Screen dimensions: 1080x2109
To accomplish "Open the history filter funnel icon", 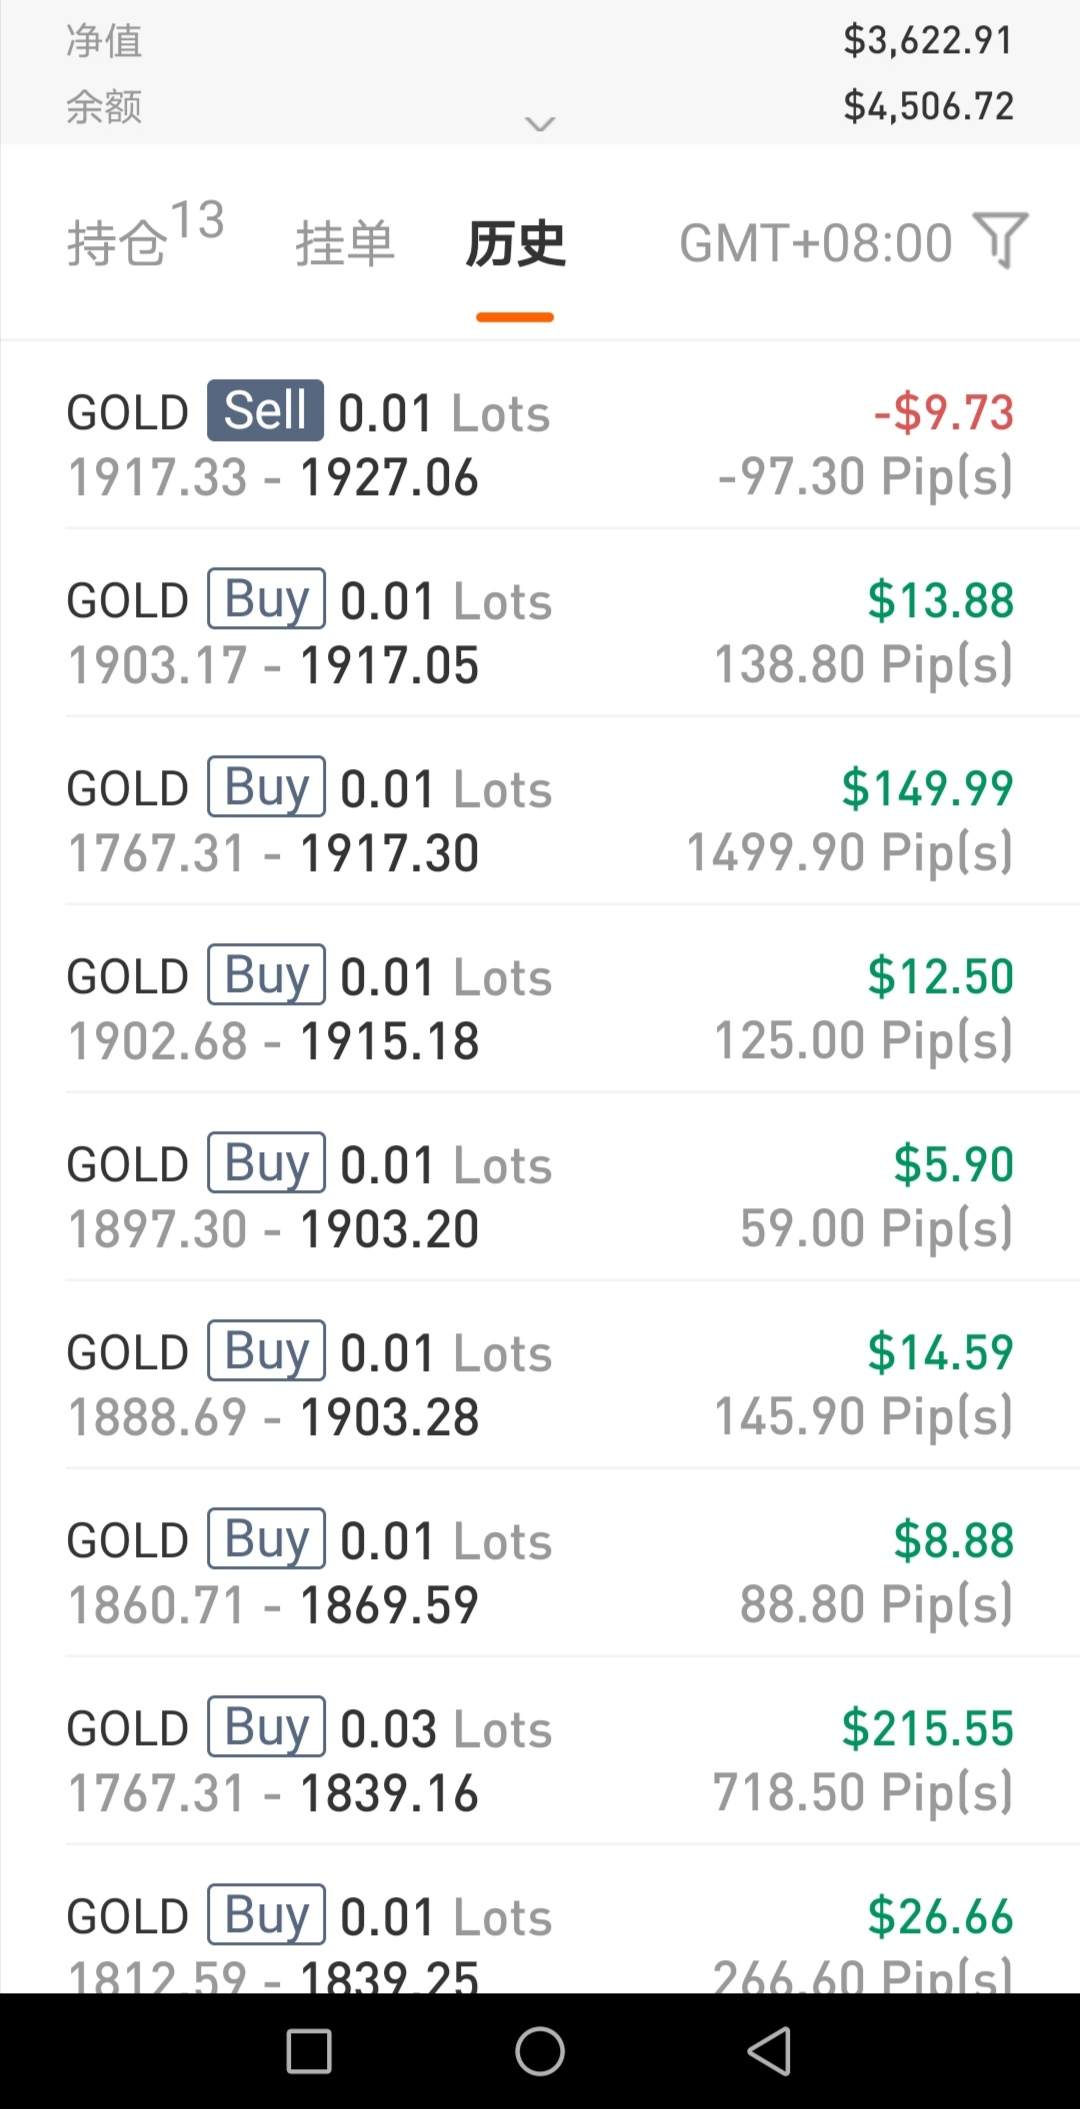I will (1001, 240).
